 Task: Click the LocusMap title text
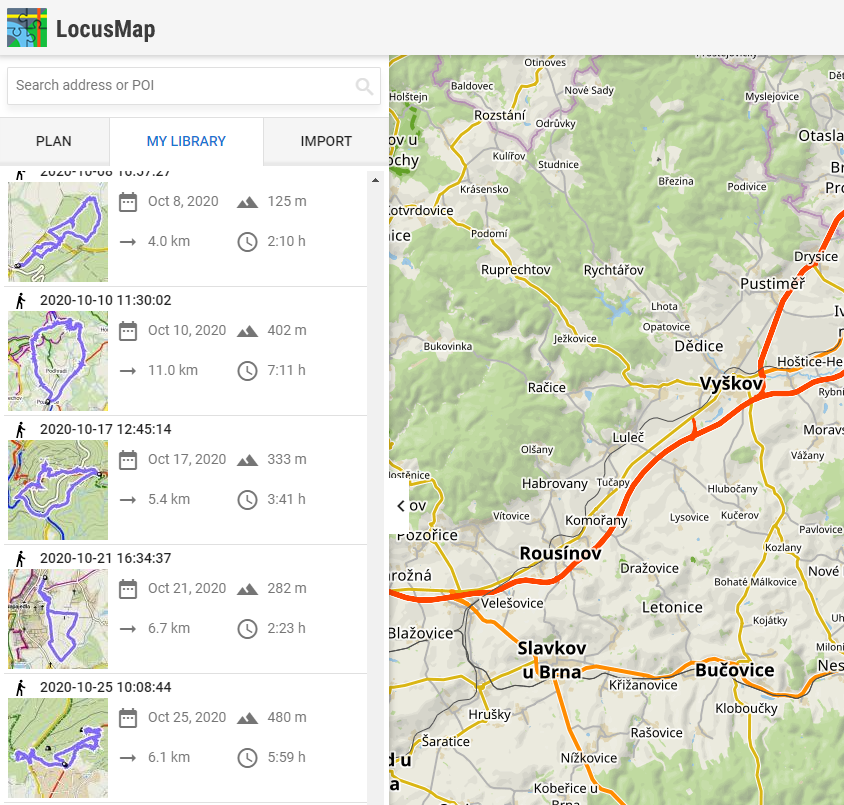coord(106,29)
